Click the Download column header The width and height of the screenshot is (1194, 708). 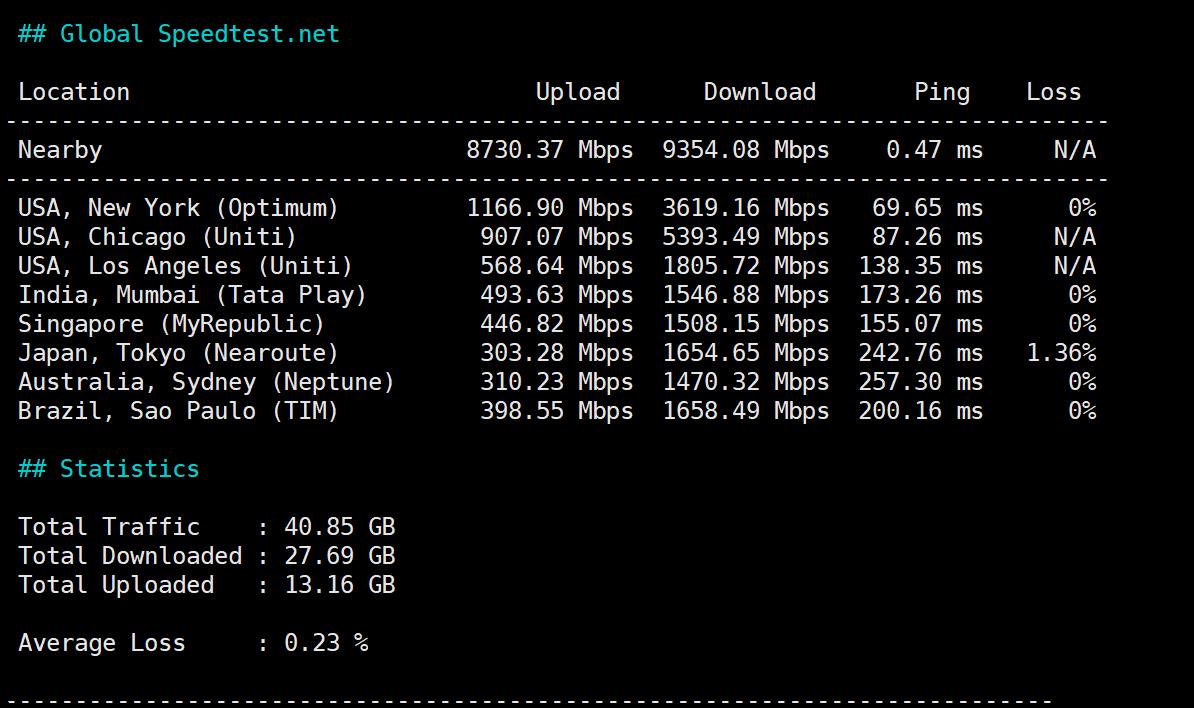[759, 92]
